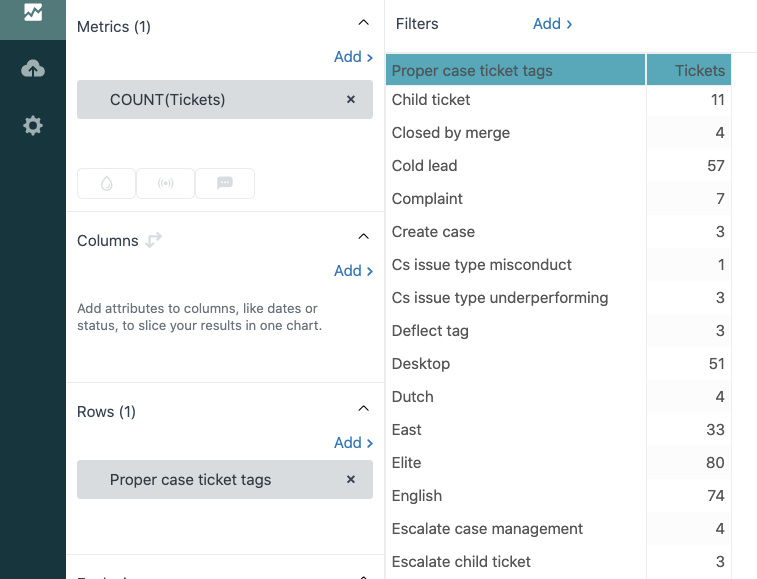Open settings gear in left sidebar
The height and width of the screenshot is (579, 757).
[33, 126]
